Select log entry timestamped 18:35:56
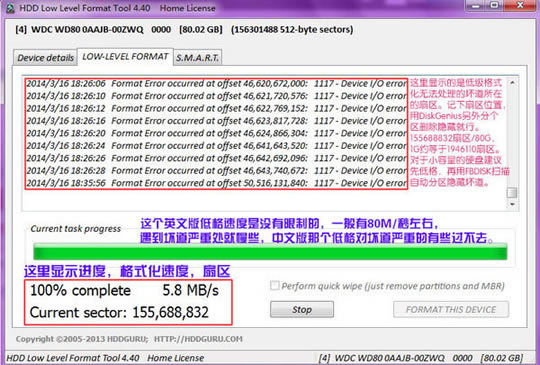The width and height of the screenshot is (540, 365). [x=216, y=183]
